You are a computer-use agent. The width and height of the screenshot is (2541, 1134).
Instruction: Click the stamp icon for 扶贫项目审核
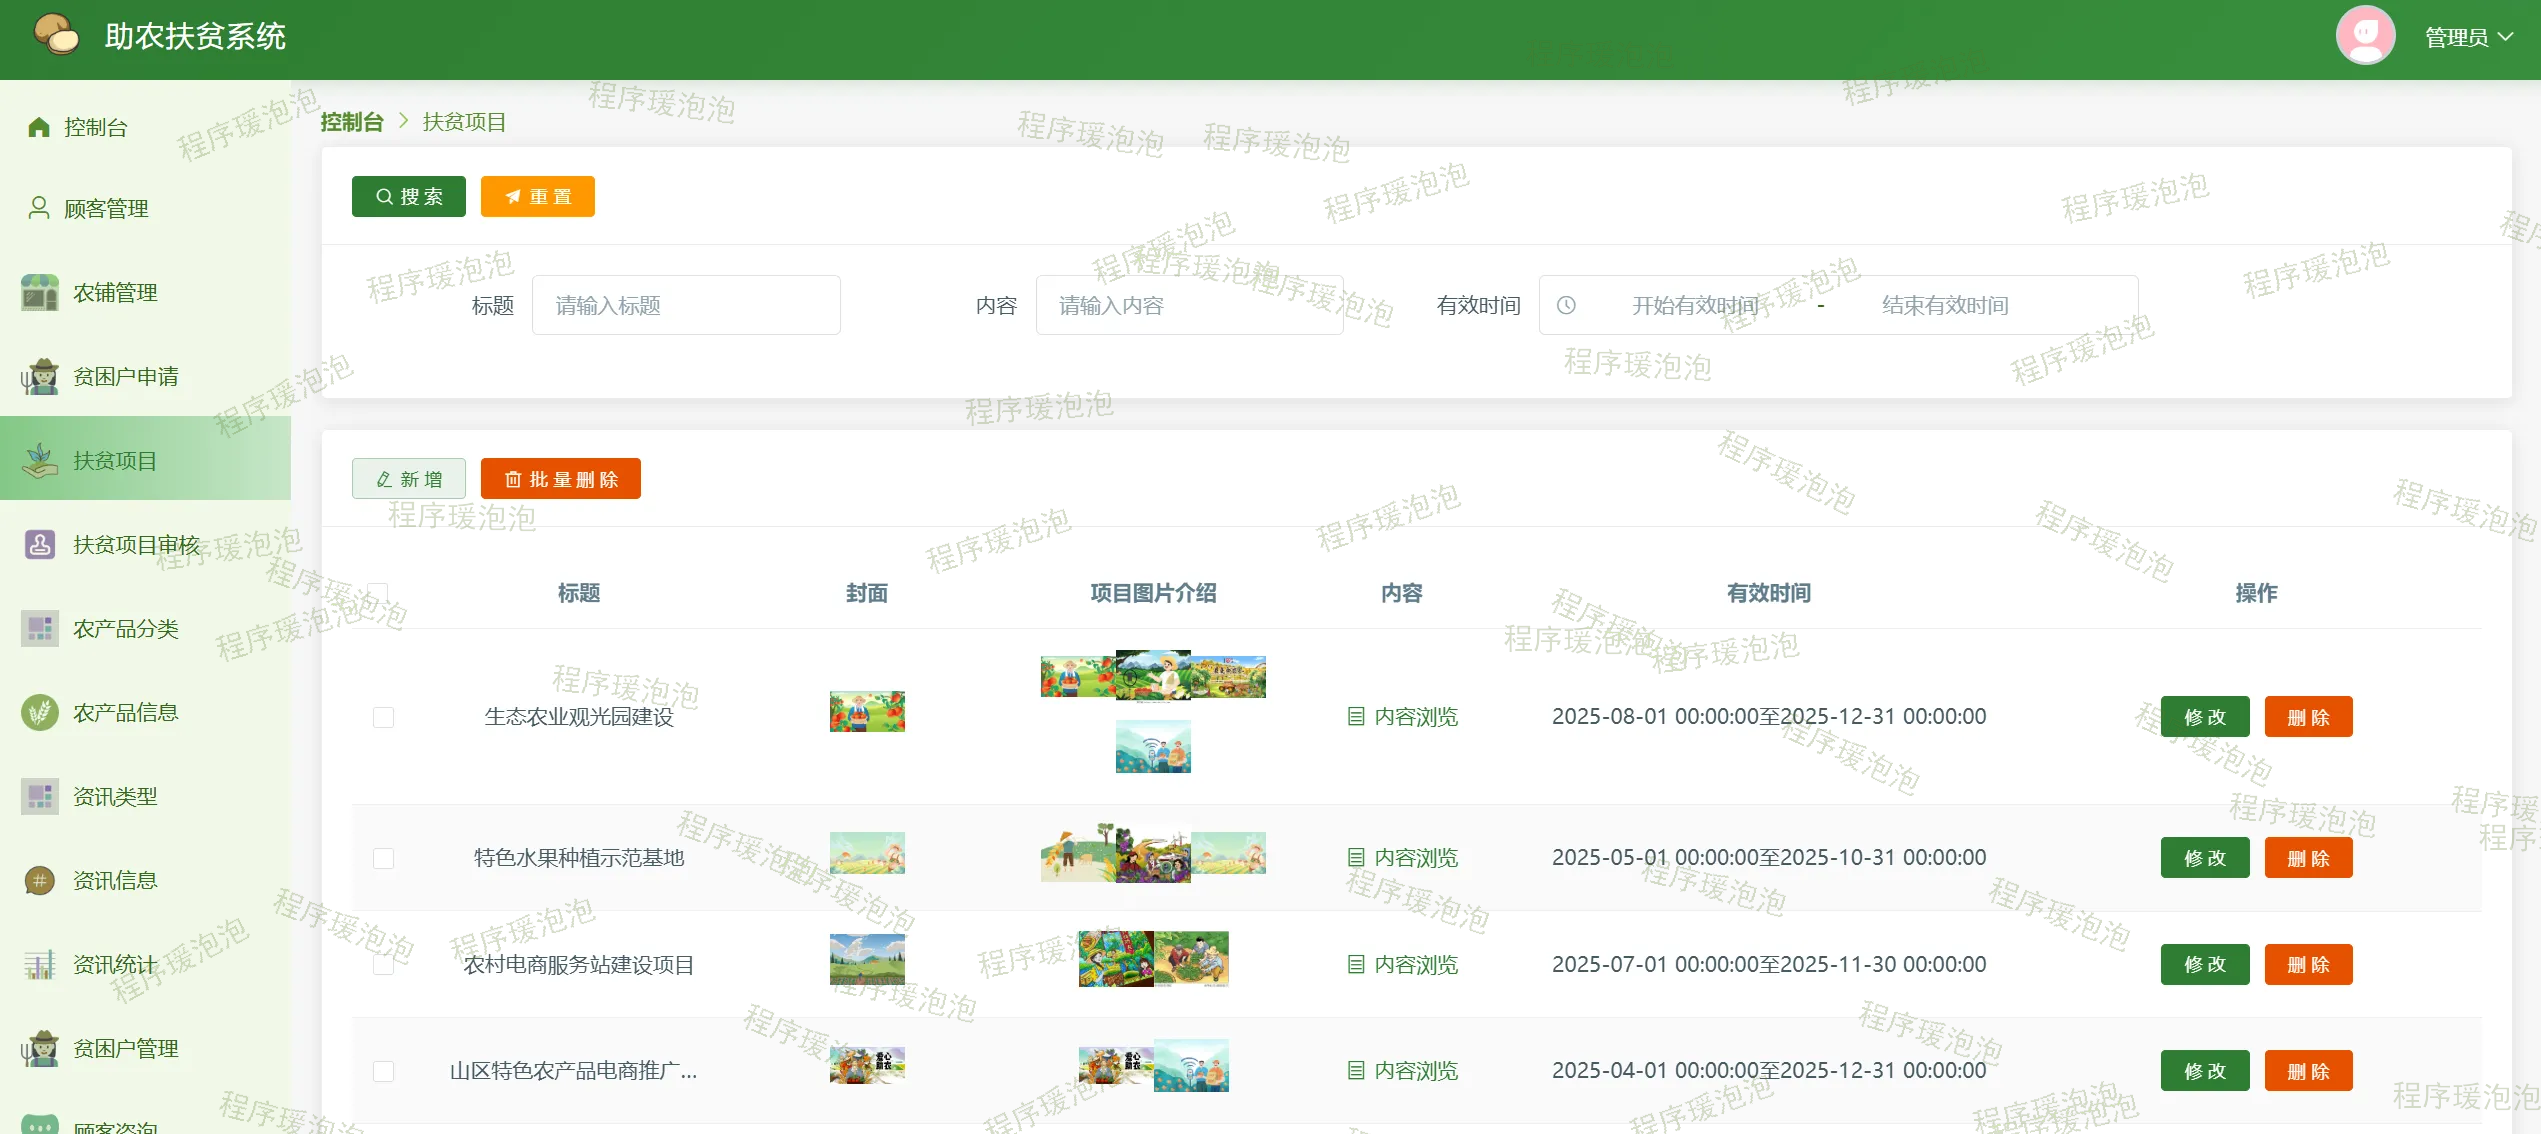[39, 545]
